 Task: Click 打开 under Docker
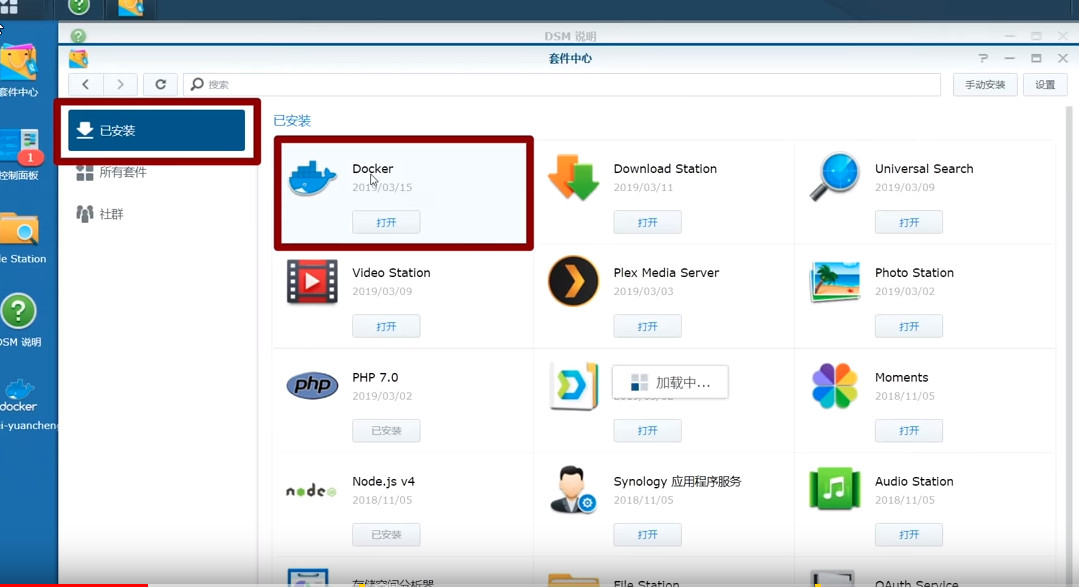[386, 222]
